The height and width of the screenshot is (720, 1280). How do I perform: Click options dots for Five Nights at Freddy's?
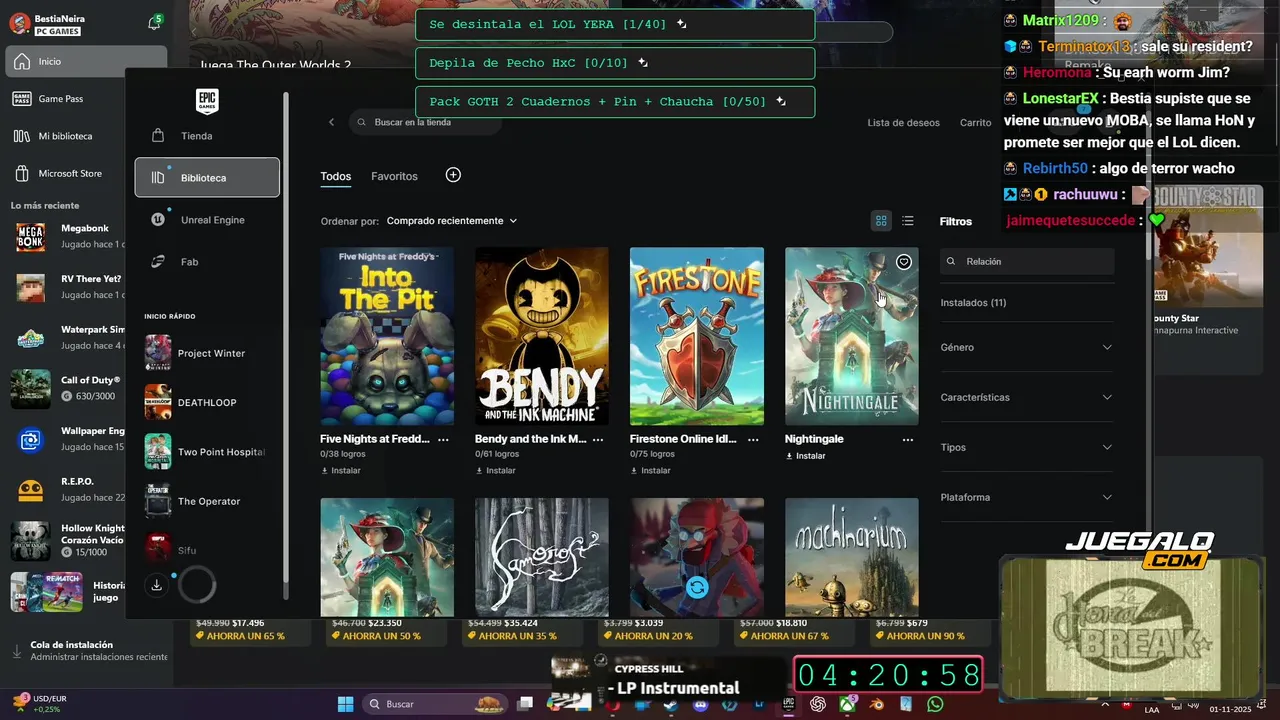[x=443, y=439]
